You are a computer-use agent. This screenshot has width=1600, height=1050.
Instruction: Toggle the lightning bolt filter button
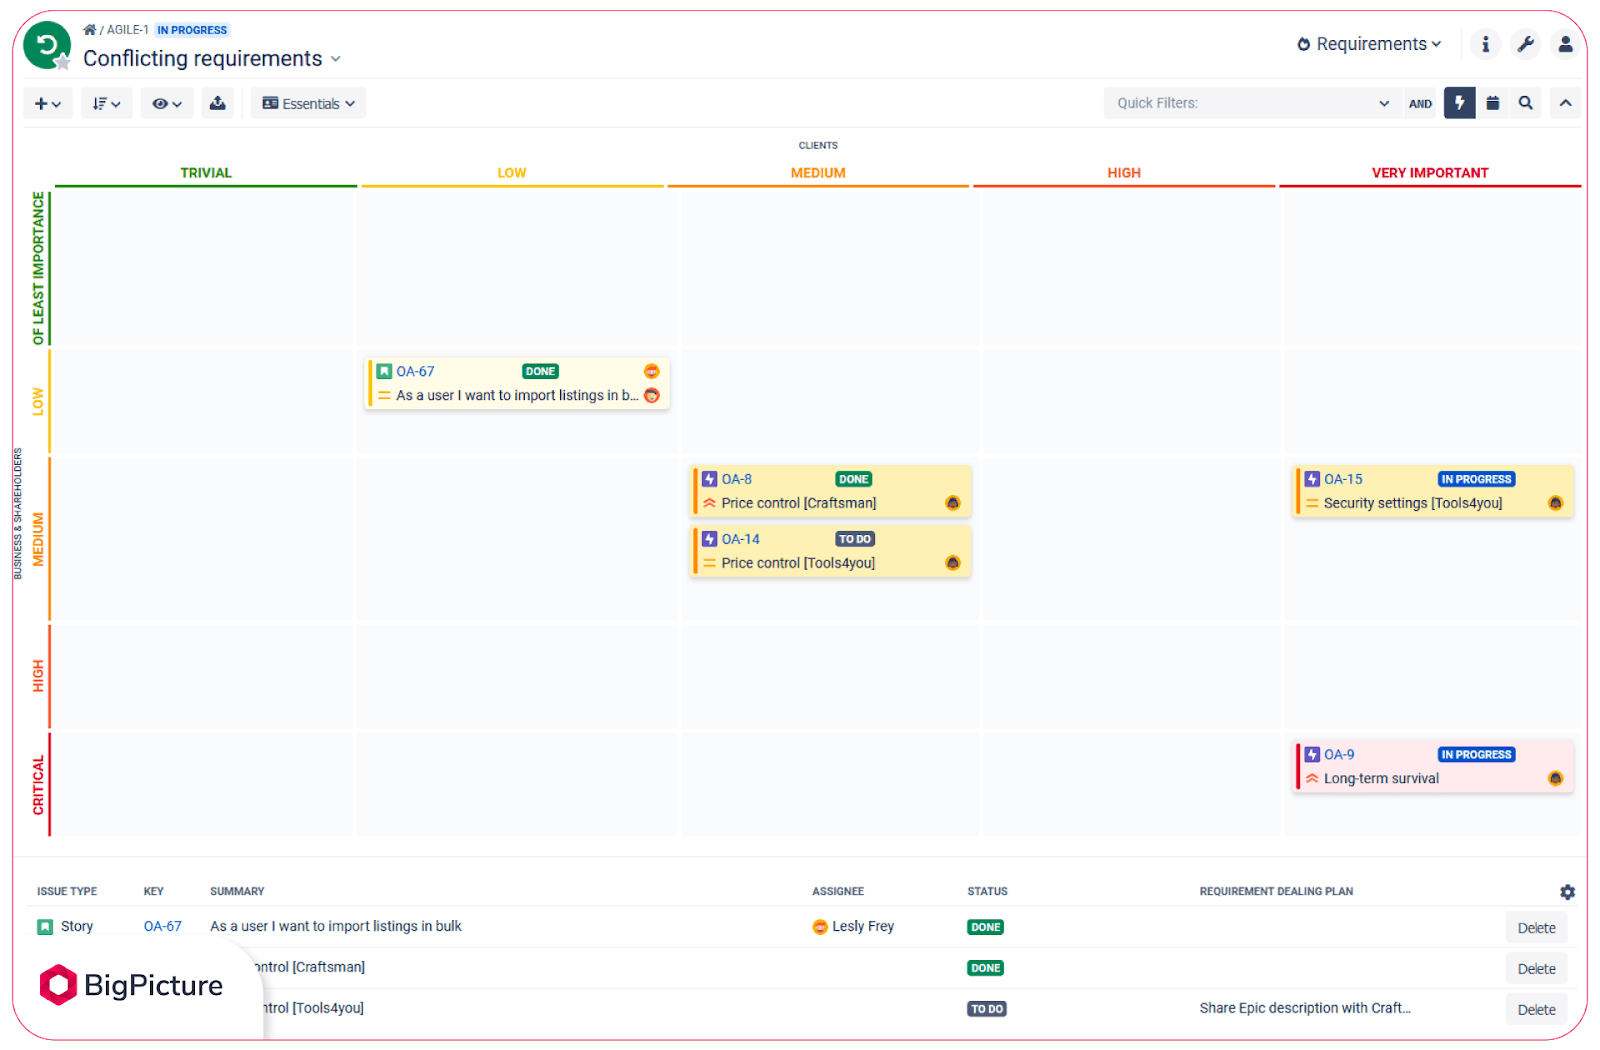tap(1460, 103)
